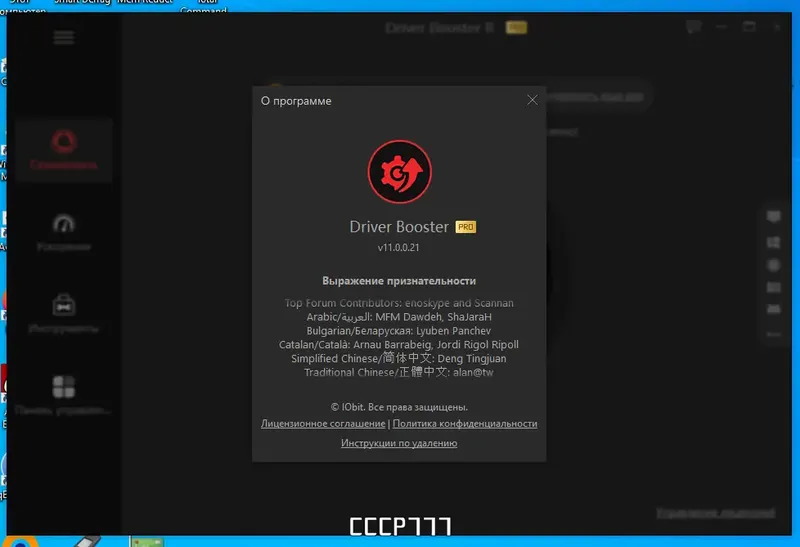The image size is (800, 547).
Task: Click the О программе dialog title
Action: 296,101
